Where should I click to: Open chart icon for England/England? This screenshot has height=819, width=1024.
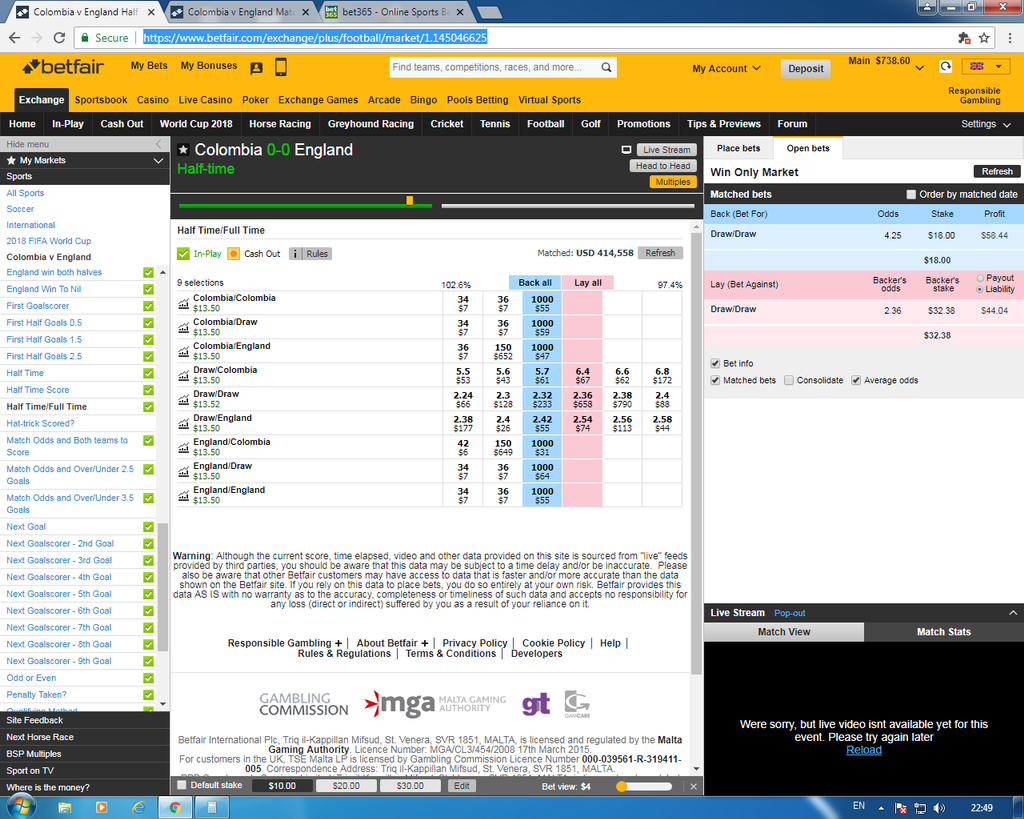pyautogui.click(x=184, y=496)
